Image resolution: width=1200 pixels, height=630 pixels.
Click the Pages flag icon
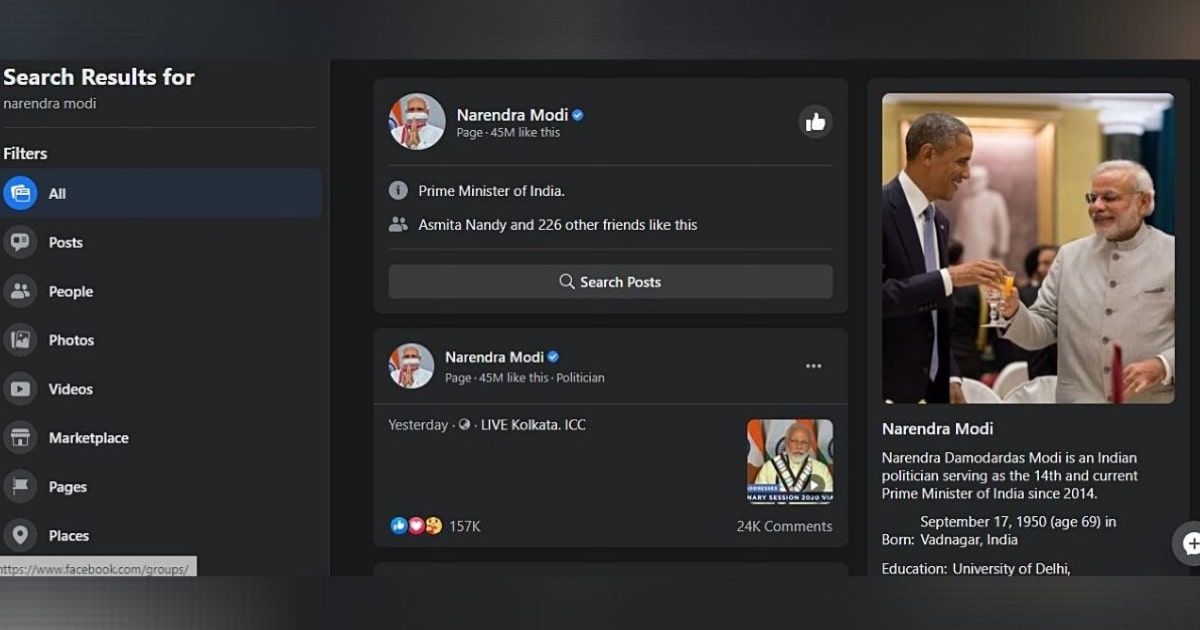tap(20, 487)
